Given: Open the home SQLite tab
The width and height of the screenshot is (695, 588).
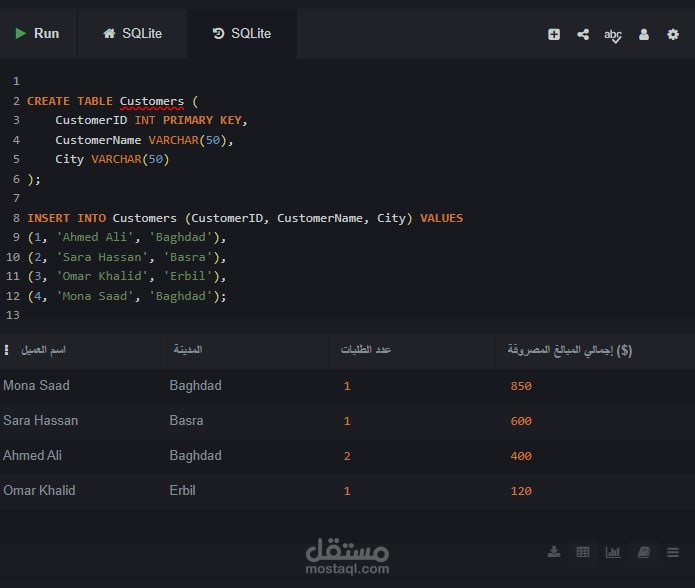Looking at the screenshot, I should tap(133, 34).
